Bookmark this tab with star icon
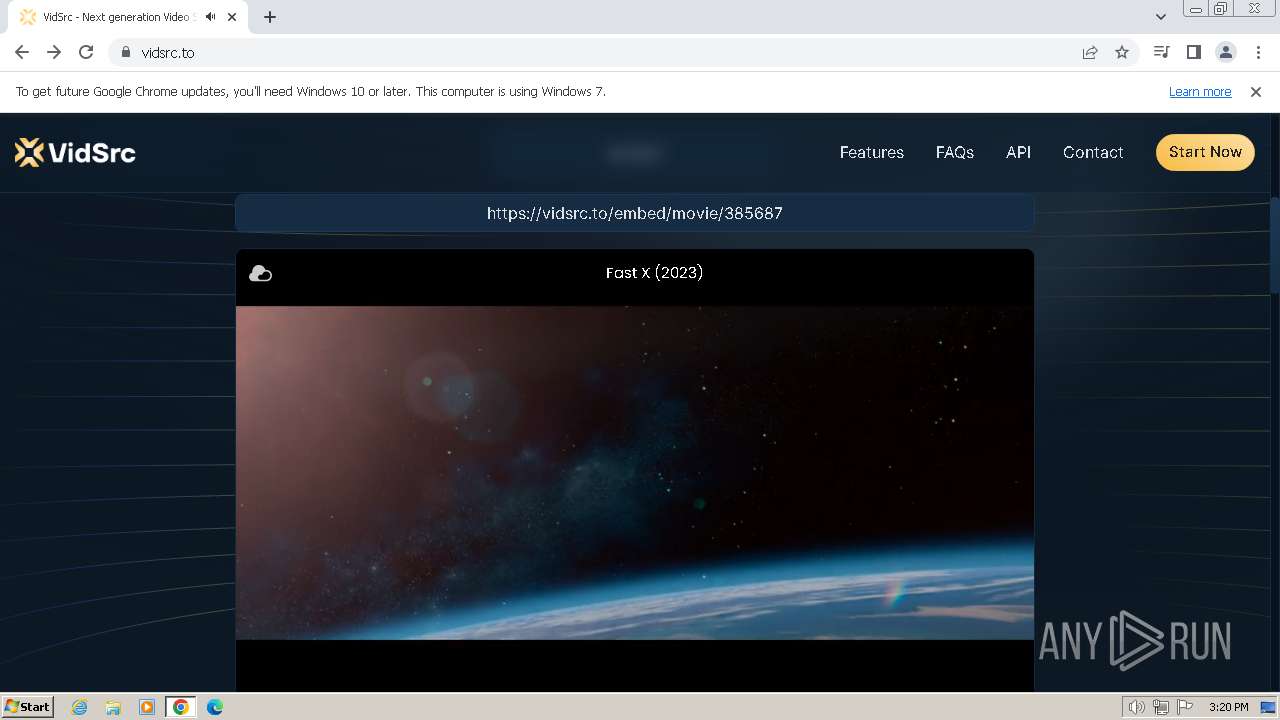 click(x=1122, y=52)
